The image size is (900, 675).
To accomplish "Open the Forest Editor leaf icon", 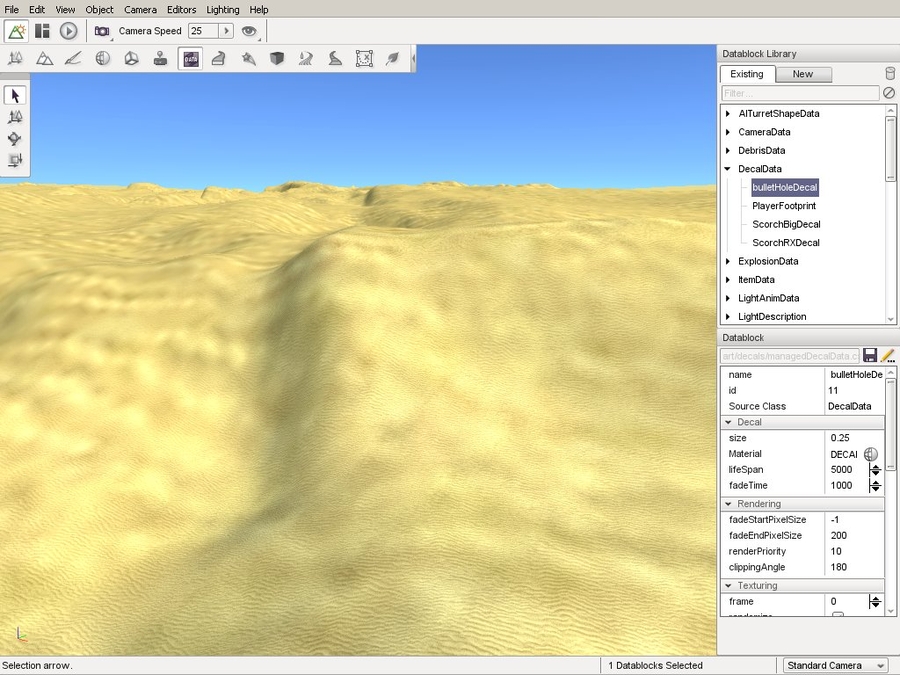I will 393,59.
